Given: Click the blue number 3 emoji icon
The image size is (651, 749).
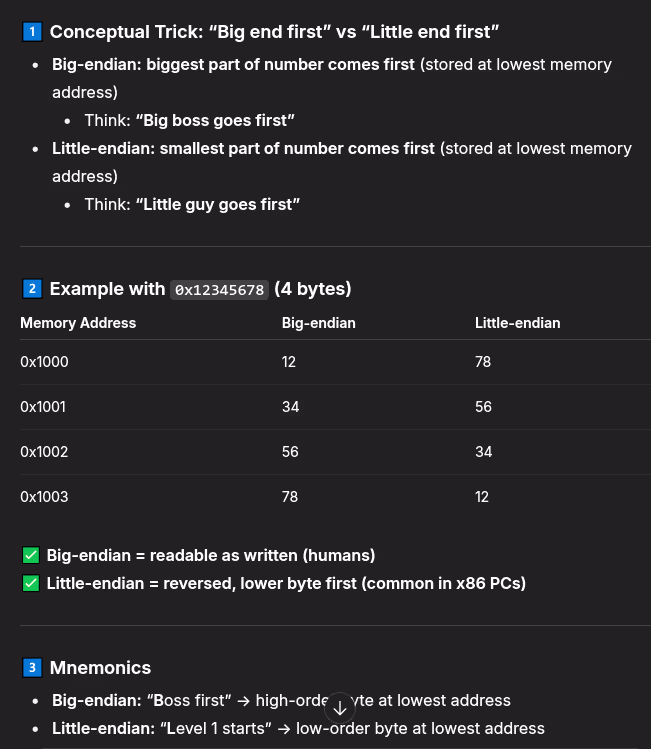Looking at the screenshot, I should 31,667.
